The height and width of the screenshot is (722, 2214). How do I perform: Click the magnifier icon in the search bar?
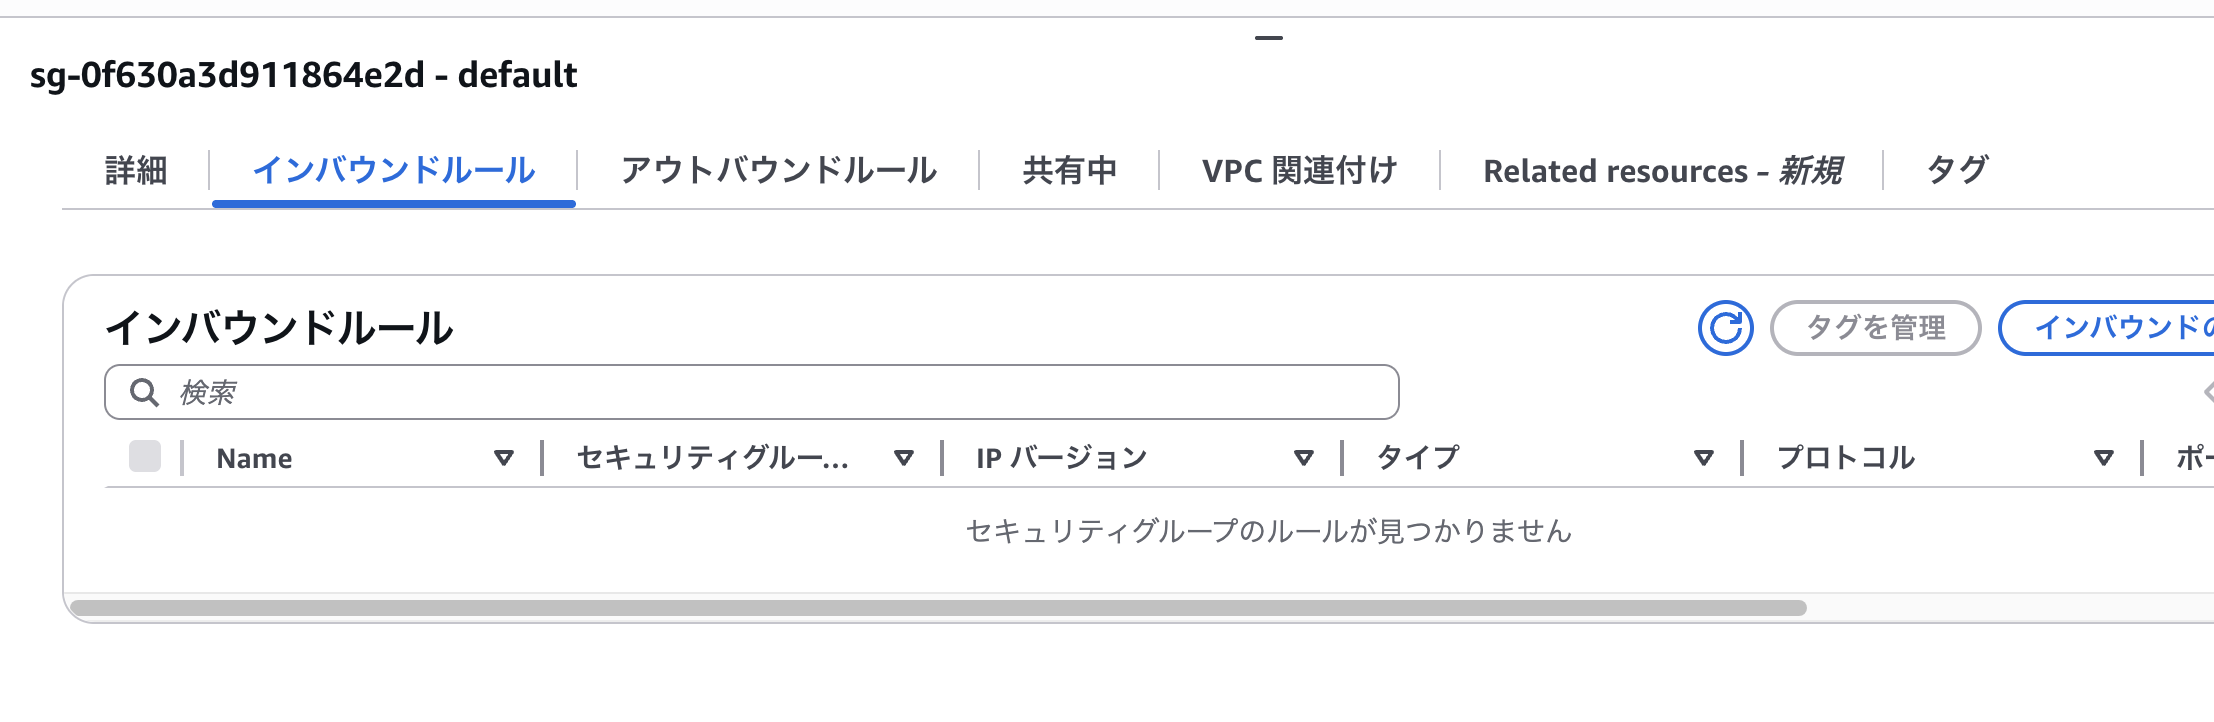[x=143, y=392]
